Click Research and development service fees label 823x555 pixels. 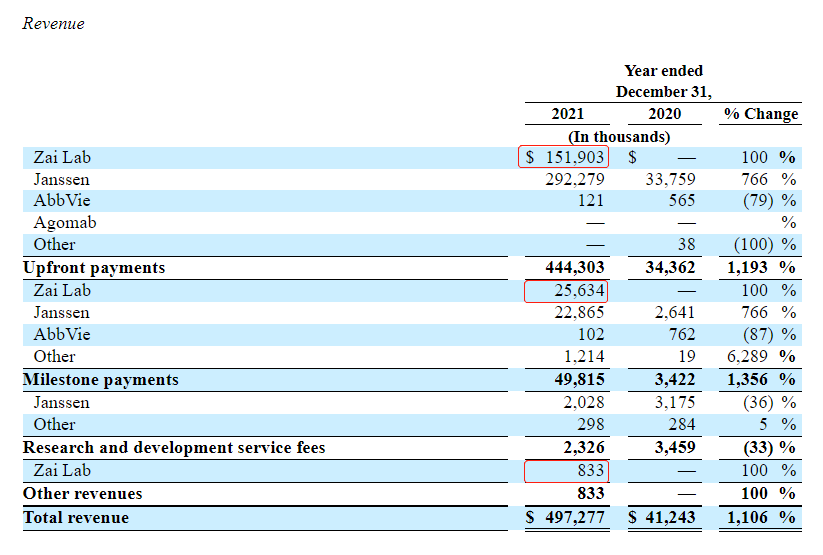point(174,447)
